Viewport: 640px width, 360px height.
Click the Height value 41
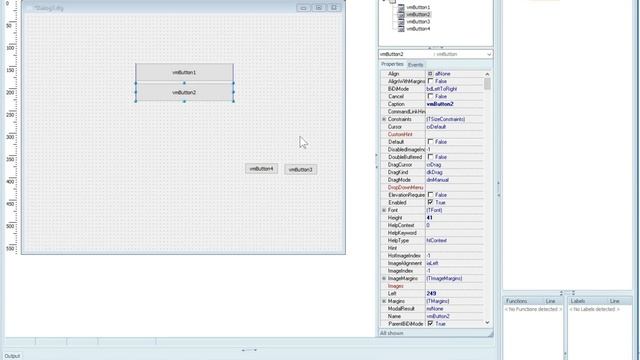point(429,218)
